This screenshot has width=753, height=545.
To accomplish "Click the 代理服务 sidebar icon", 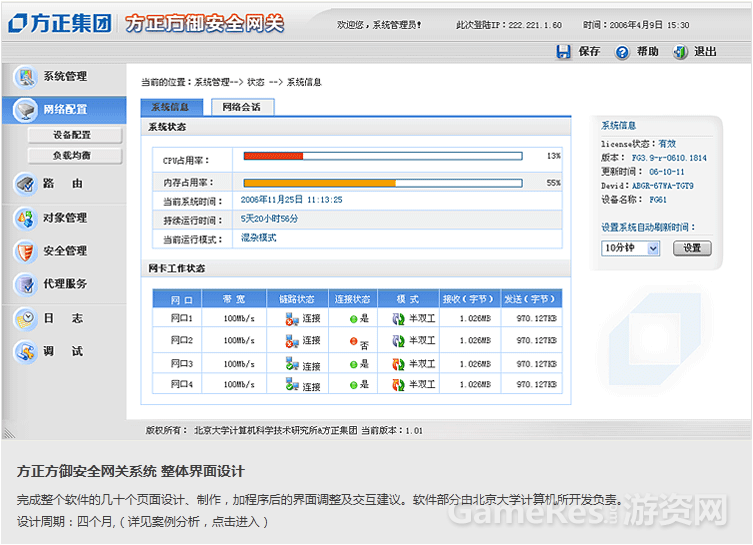I will pos(25,284).
